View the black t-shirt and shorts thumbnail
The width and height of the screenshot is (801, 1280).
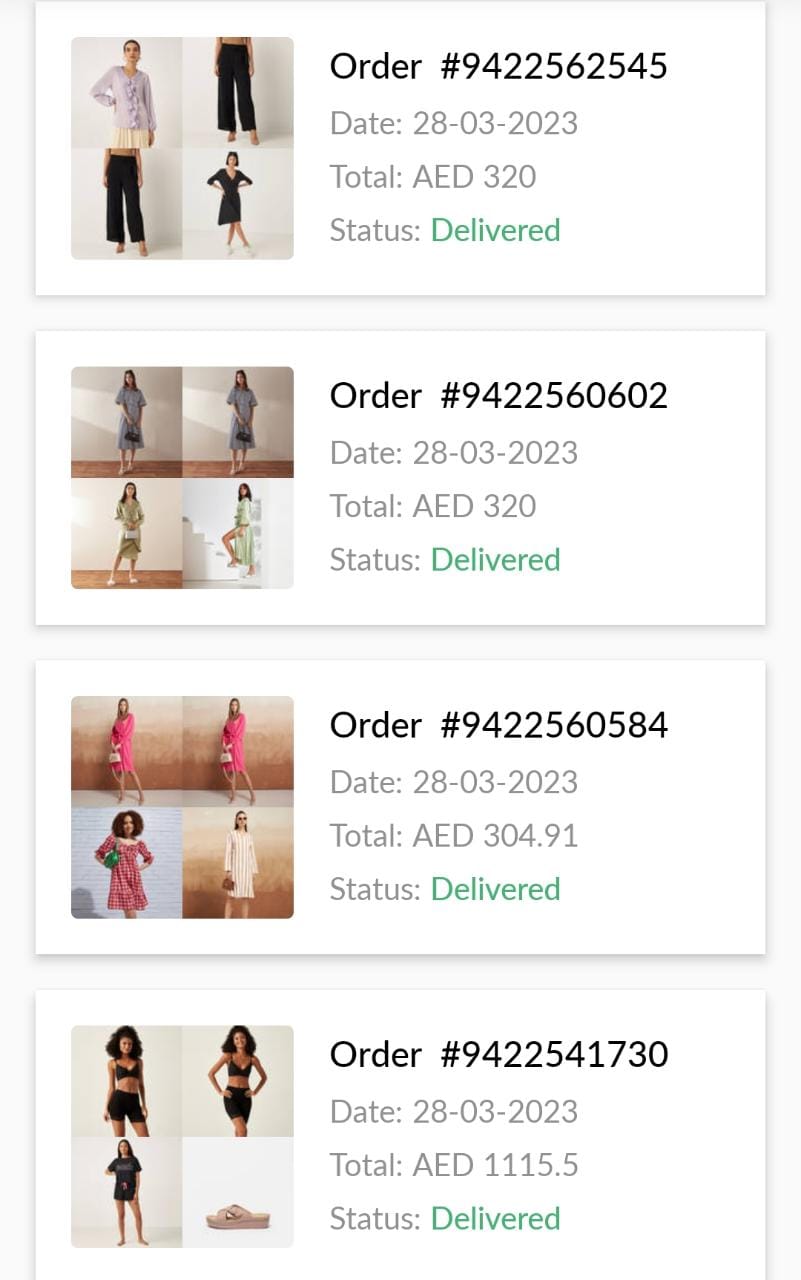pyautogui.click(x=126, y=1192)
